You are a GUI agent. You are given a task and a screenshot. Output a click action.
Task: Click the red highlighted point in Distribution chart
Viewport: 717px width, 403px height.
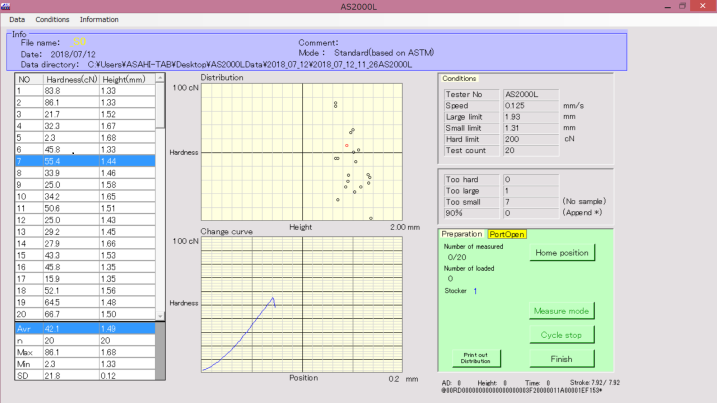pyautogui.click(x=347, y=145)
